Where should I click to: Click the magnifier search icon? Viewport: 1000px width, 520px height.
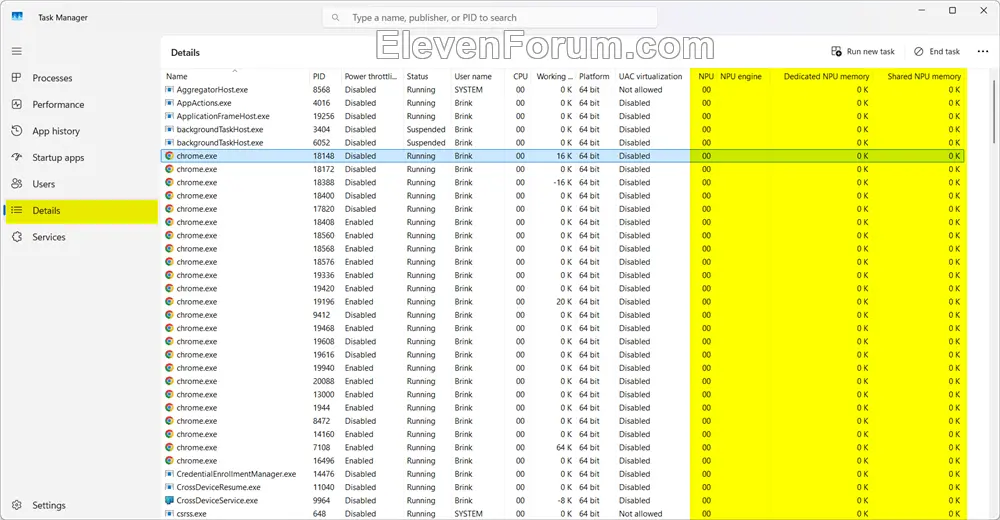pos(335,18)
